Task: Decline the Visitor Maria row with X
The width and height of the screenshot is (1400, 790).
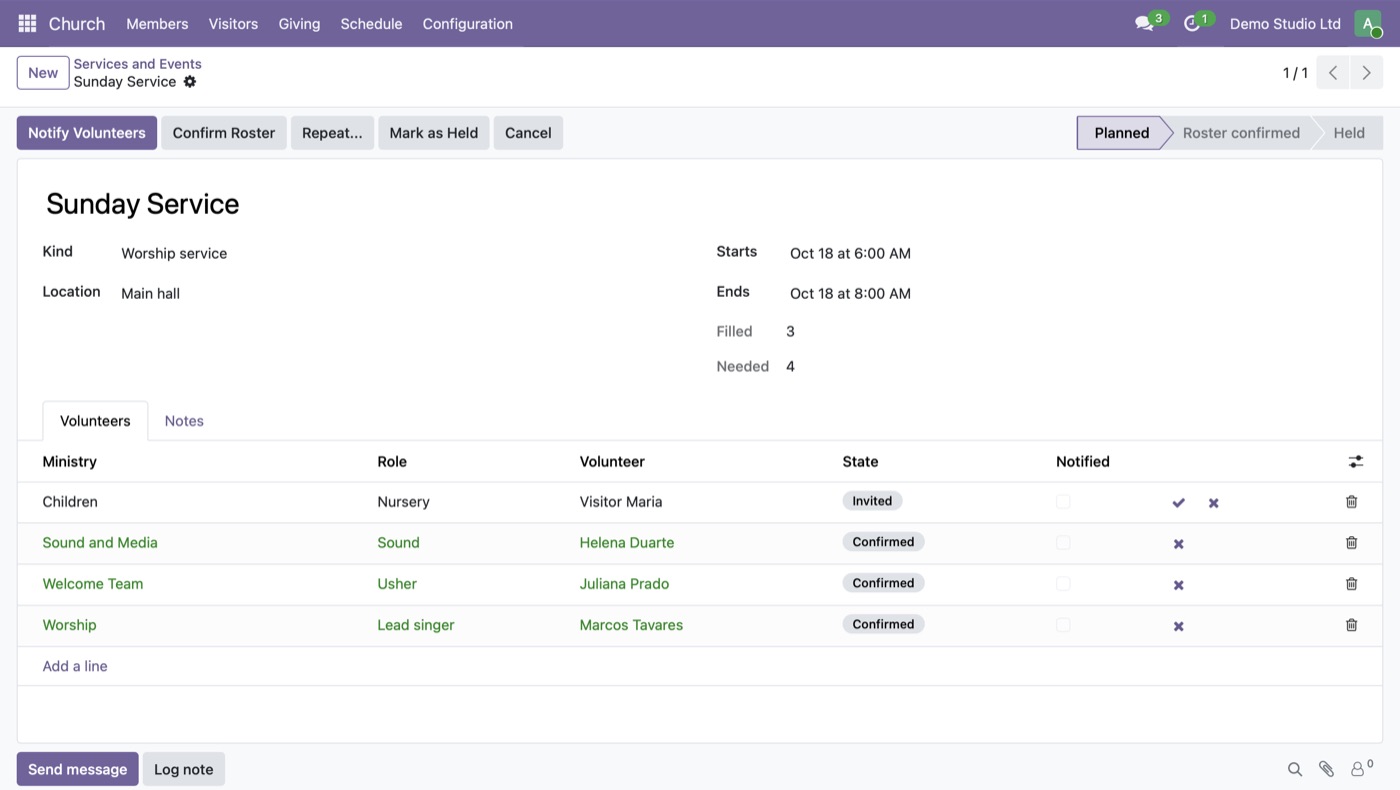Action: coord(1213,503)
